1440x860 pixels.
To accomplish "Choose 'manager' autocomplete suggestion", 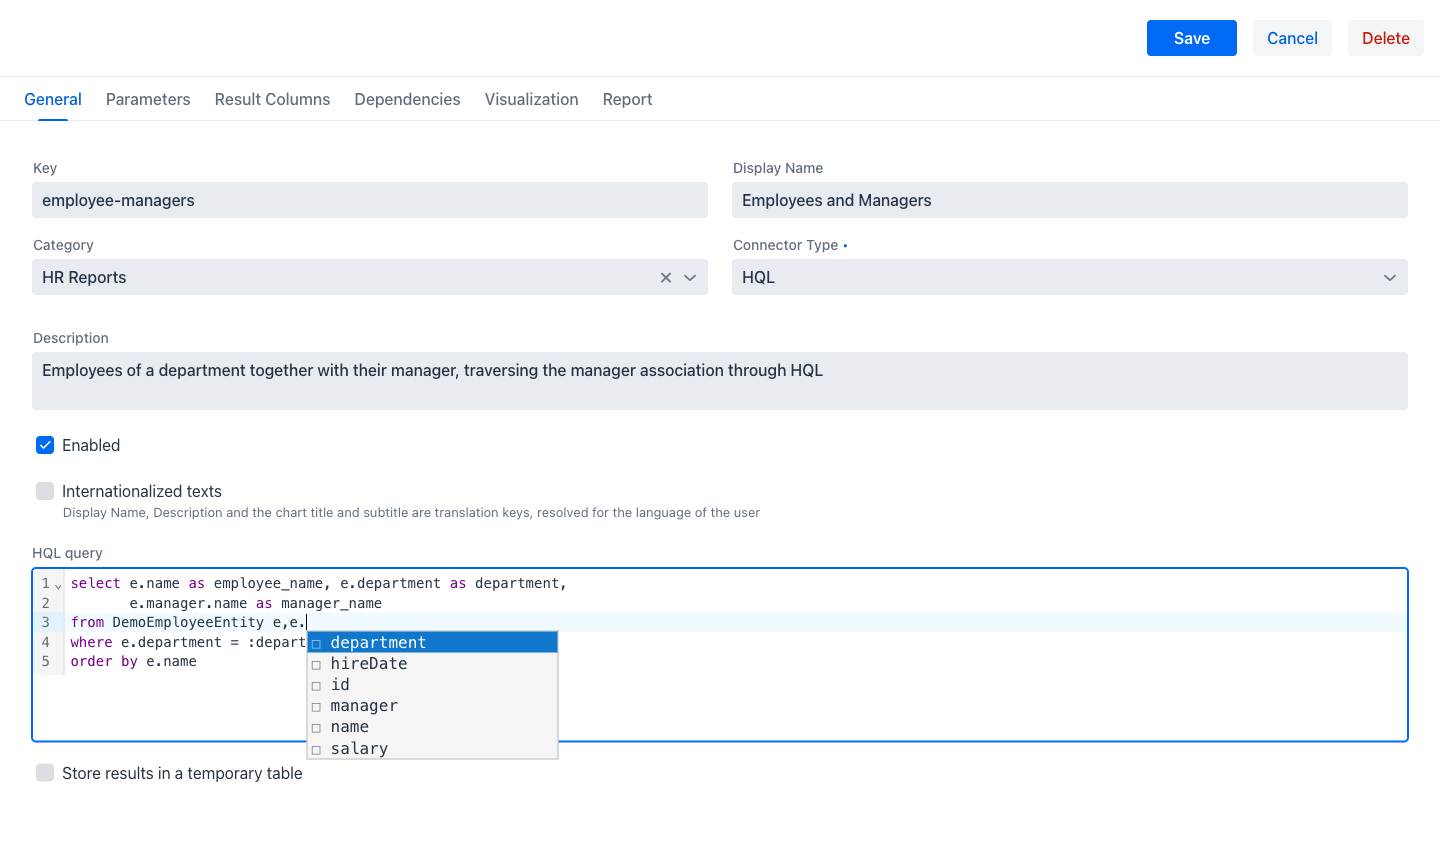I will (x=432, y=706).
